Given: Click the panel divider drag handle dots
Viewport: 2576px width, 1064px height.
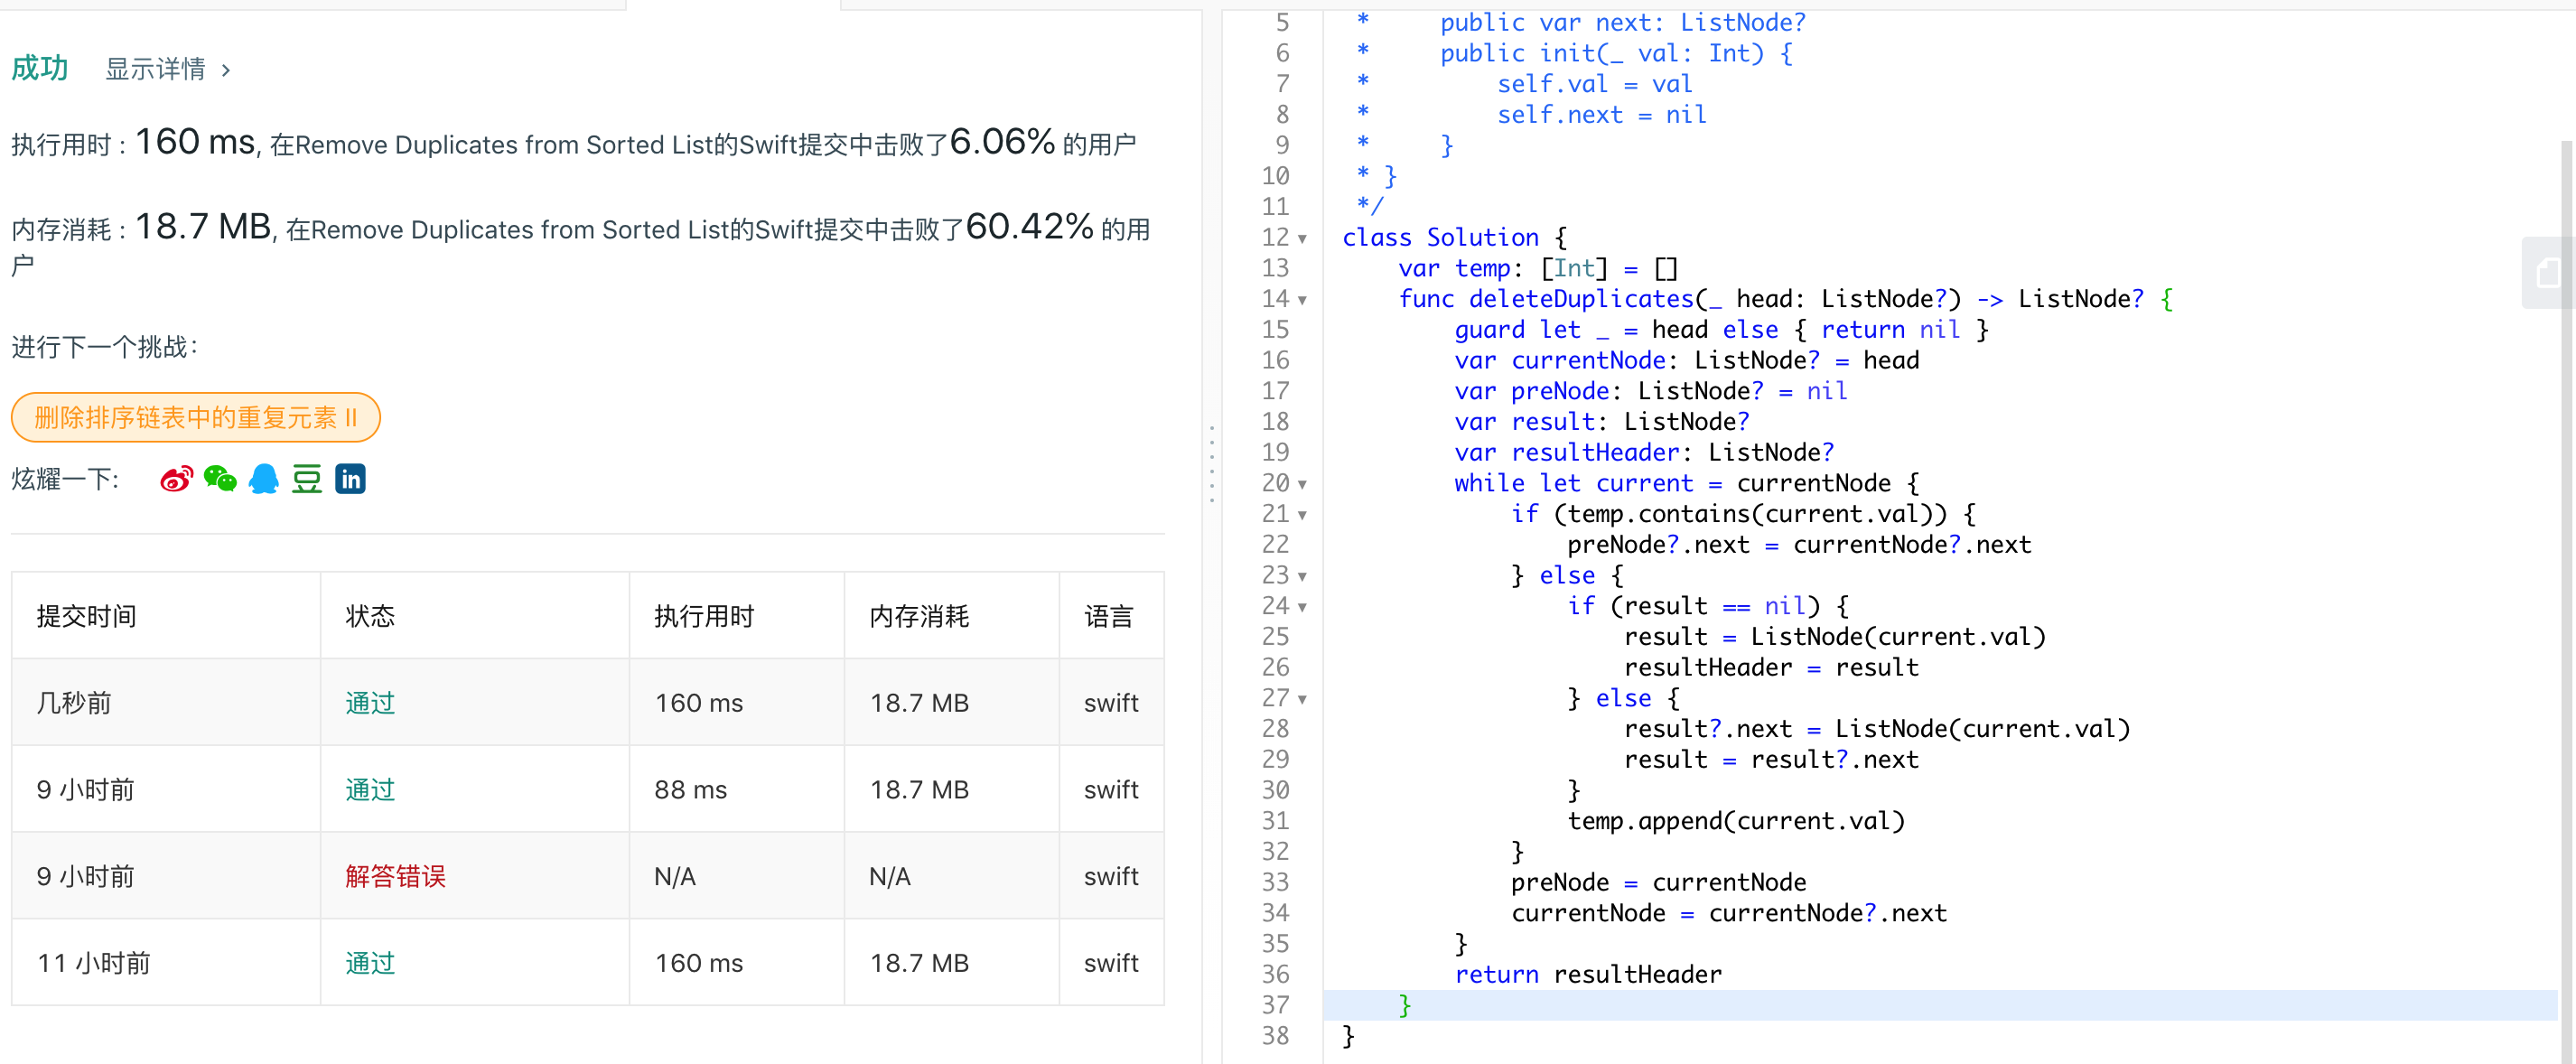Looking at the screenshot, I should pyautogui.click(x=1212, y=464).
